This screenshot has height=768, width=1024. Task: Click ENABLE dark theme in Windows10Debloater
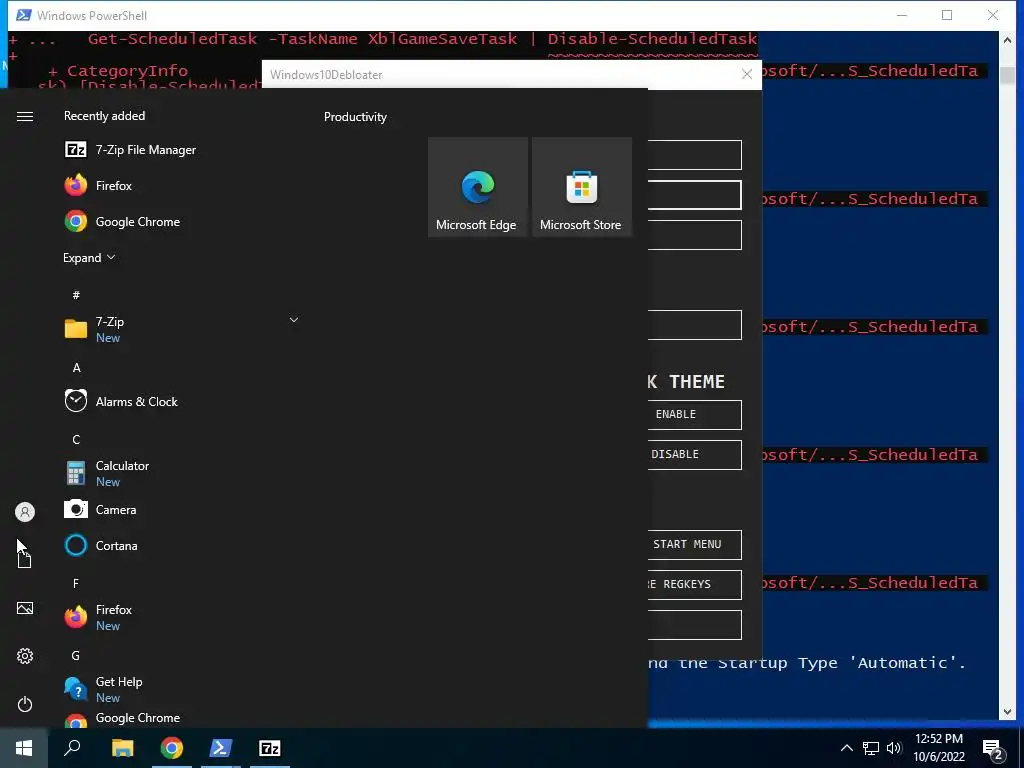(x=694, y=415)
